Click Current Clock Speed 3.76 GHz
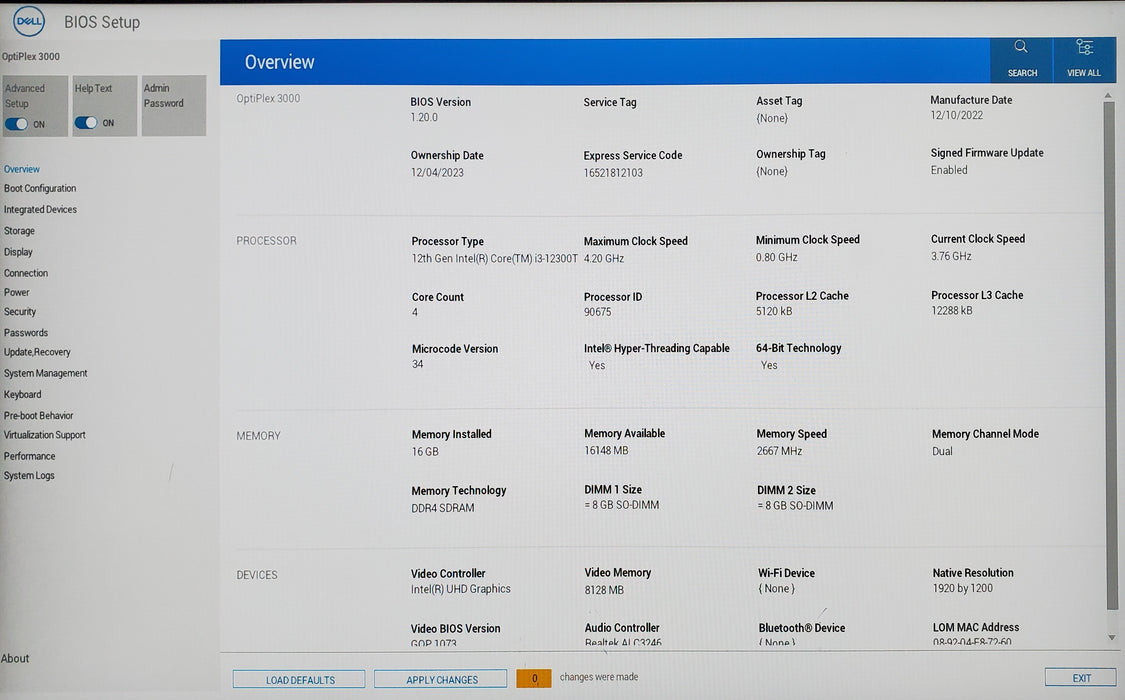 [951, 256]
